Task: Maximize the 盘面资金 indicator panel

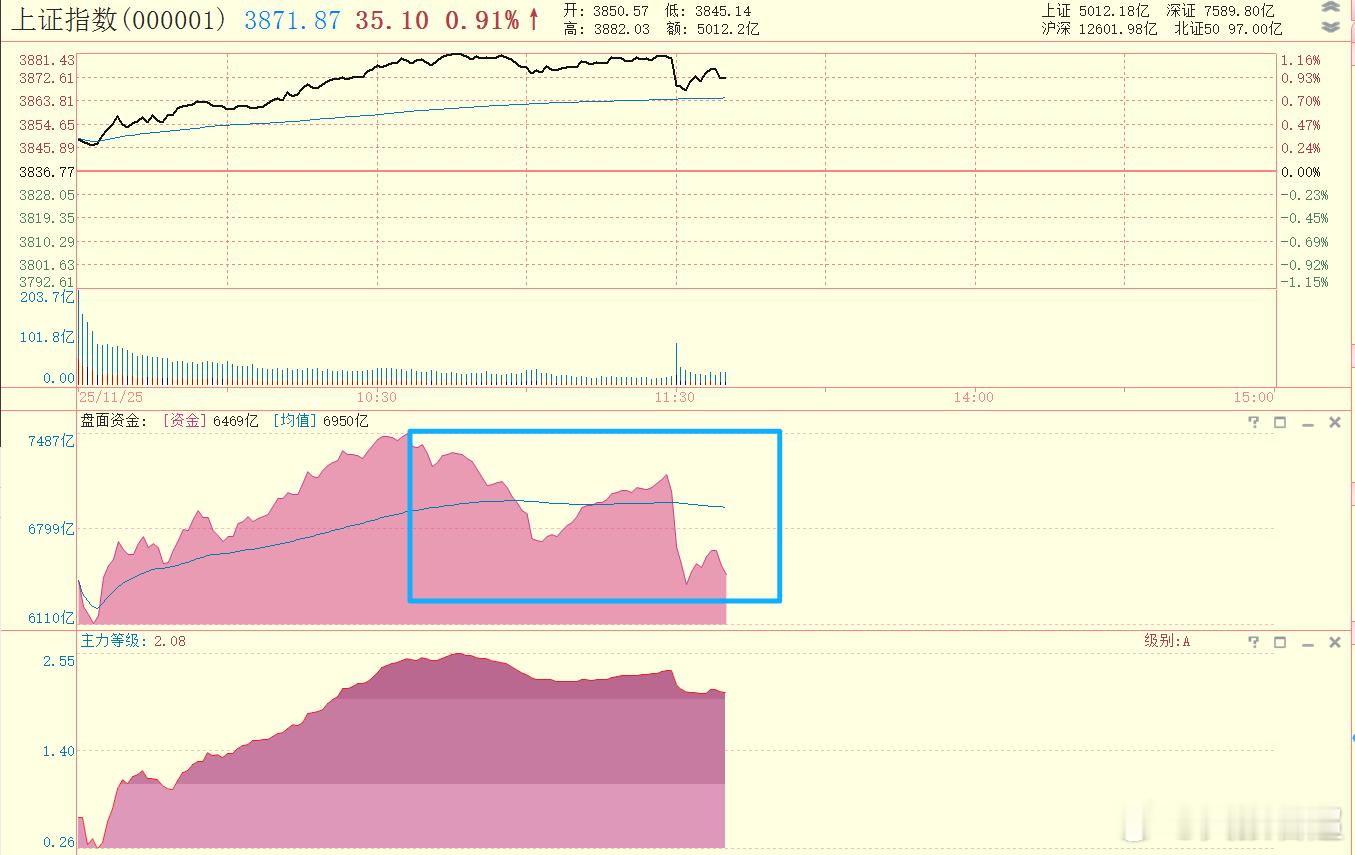Action: 1280,423
